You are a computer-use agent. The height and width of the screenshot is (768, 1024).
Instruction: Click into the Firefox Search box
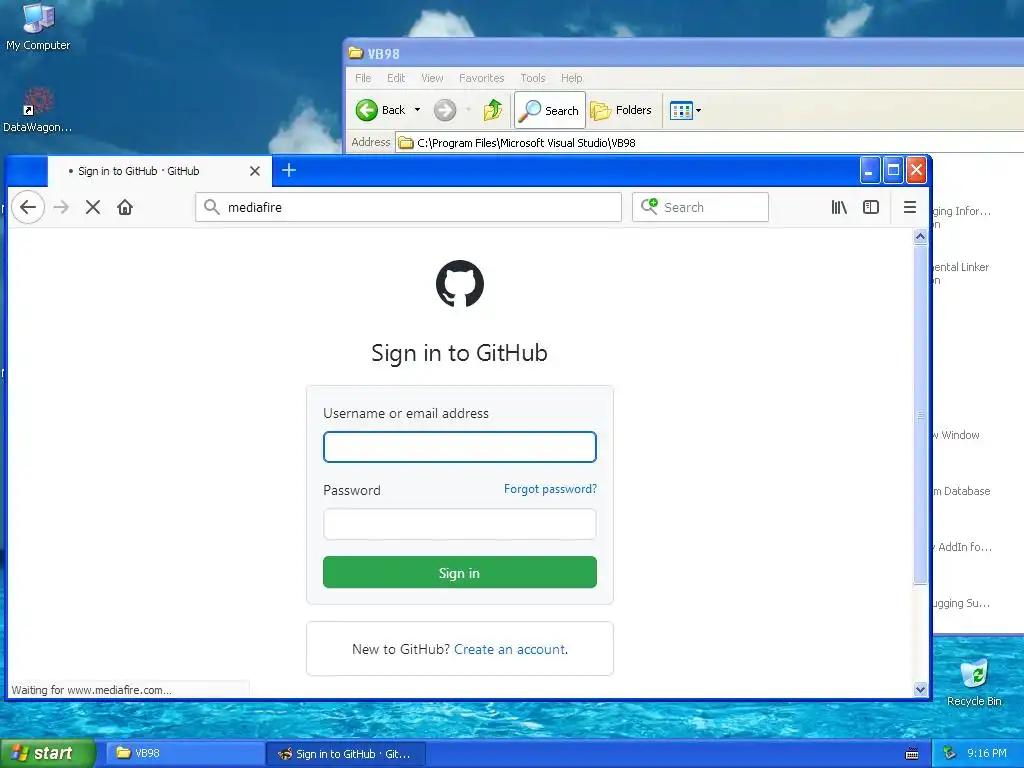click(x=700, y=207)
